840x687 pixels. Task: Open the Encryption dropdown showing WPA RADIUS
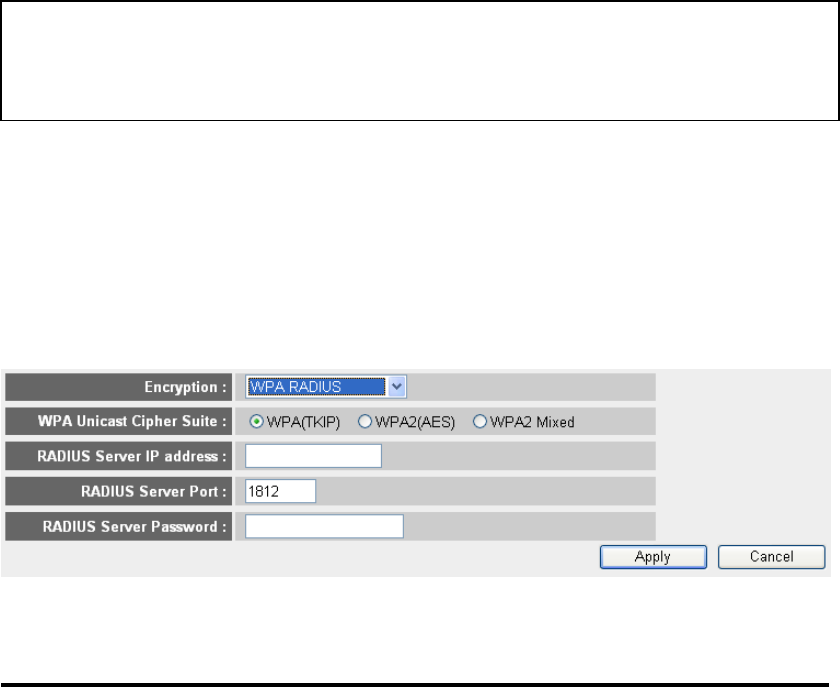tap(326, 387)
